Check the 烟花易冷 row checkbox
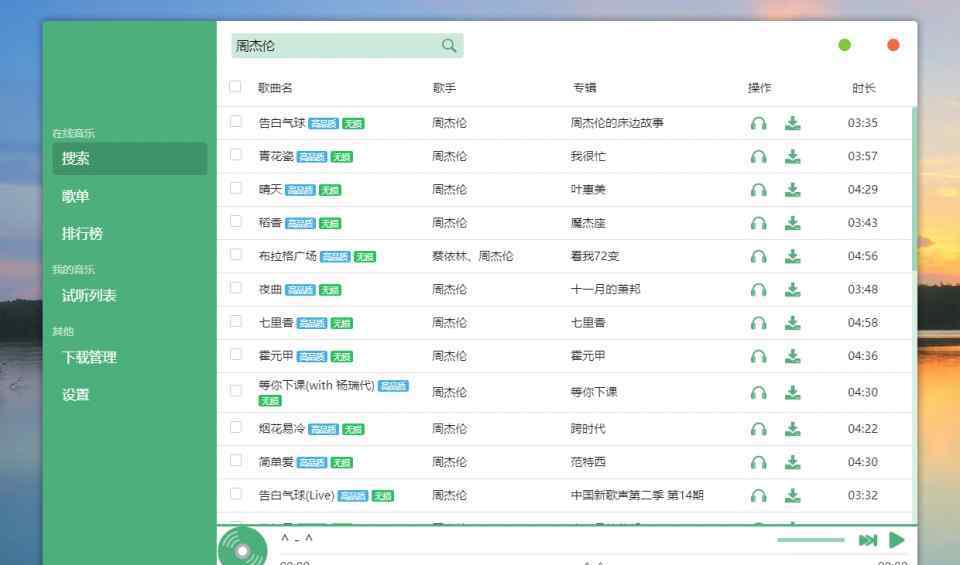 (236, 427)
